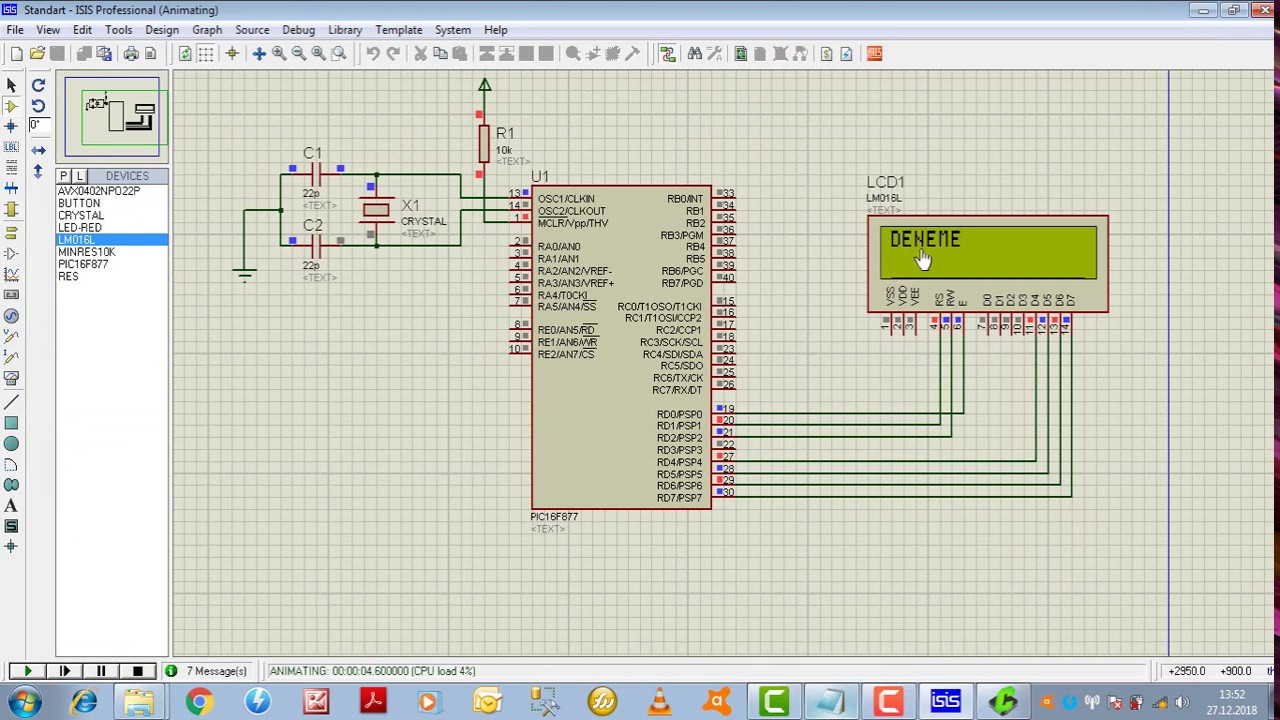Select the Junction Dot mode tool

coord(11,126)
